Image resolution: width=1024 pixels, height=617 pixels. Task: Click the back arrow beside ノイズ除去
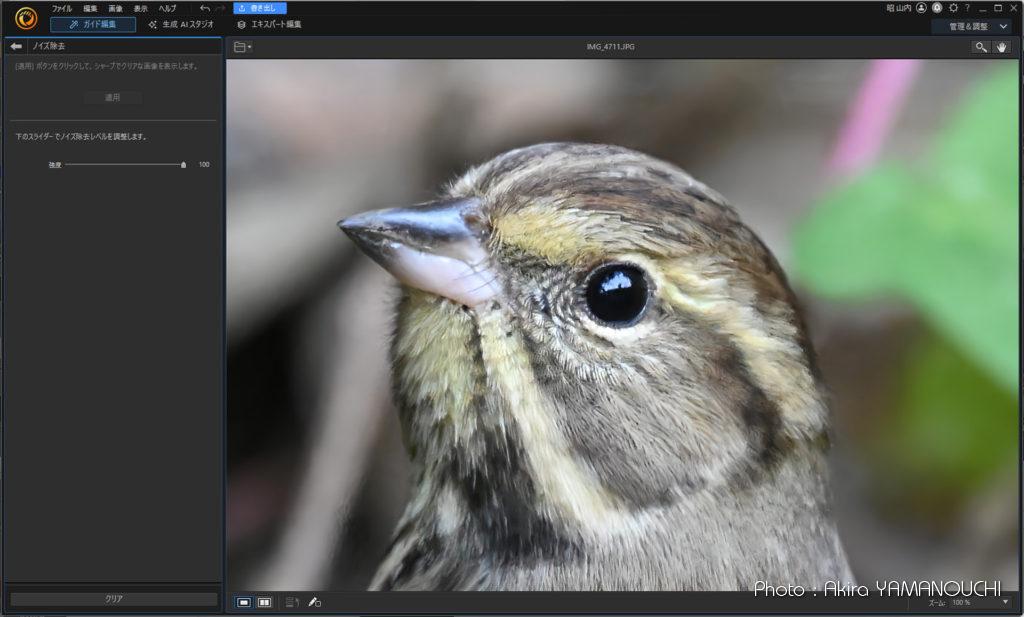coord(16,46)
